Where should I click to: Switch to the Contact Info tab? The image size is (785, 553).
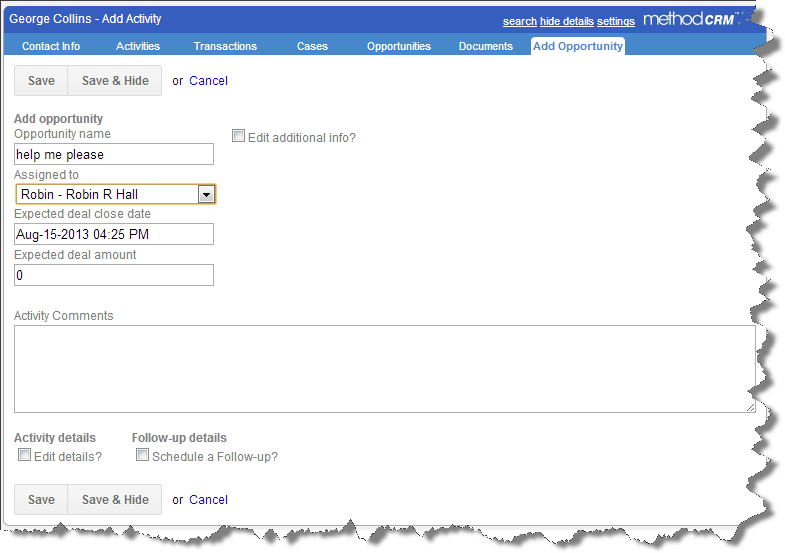51,46
